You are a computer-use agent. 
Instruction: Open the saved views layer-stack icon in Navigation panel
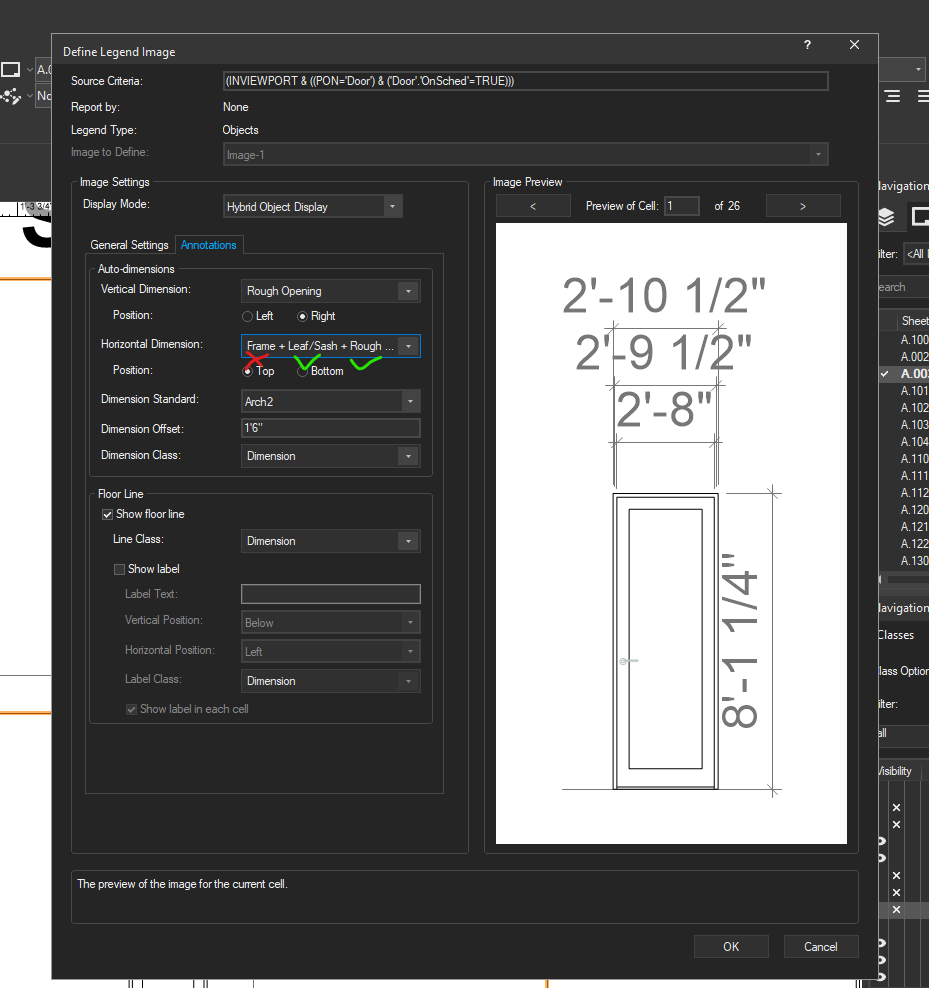[884, 216]
